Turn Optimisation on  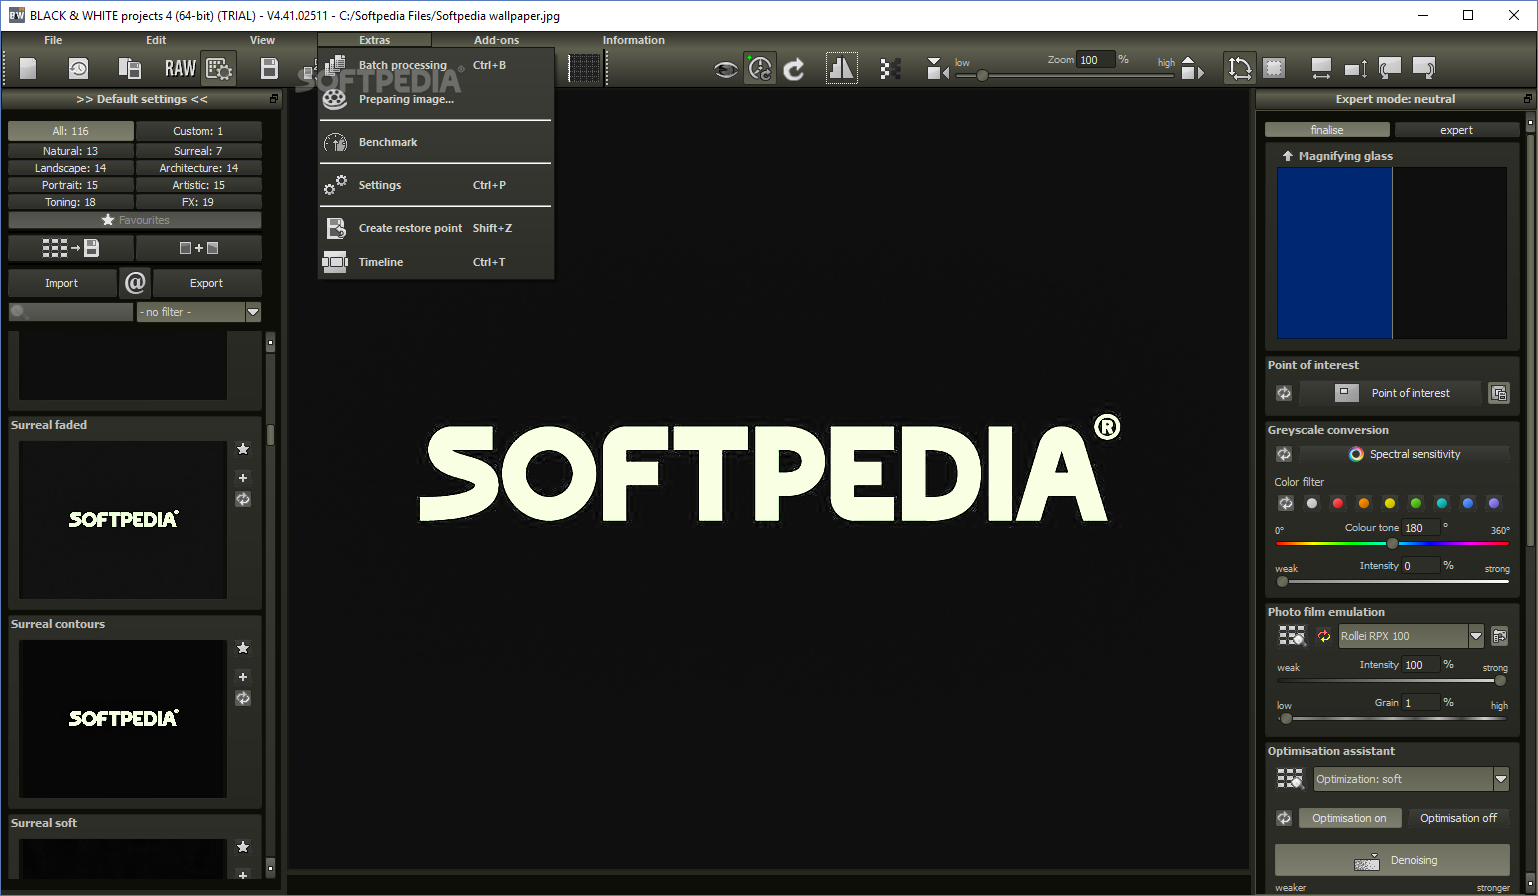1349,818
